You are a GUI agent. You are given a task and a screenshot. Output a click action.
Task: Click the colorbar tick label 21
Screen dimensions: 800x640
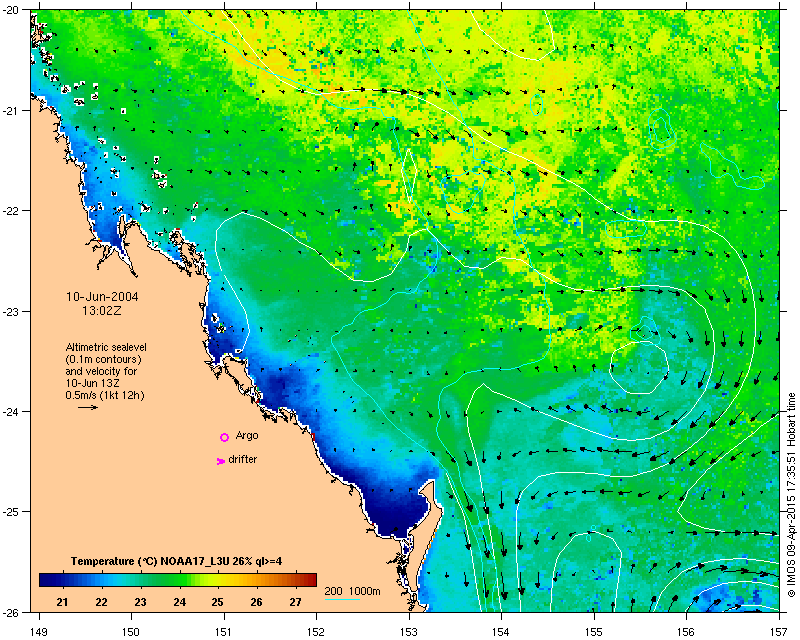[x=62, y=602]
